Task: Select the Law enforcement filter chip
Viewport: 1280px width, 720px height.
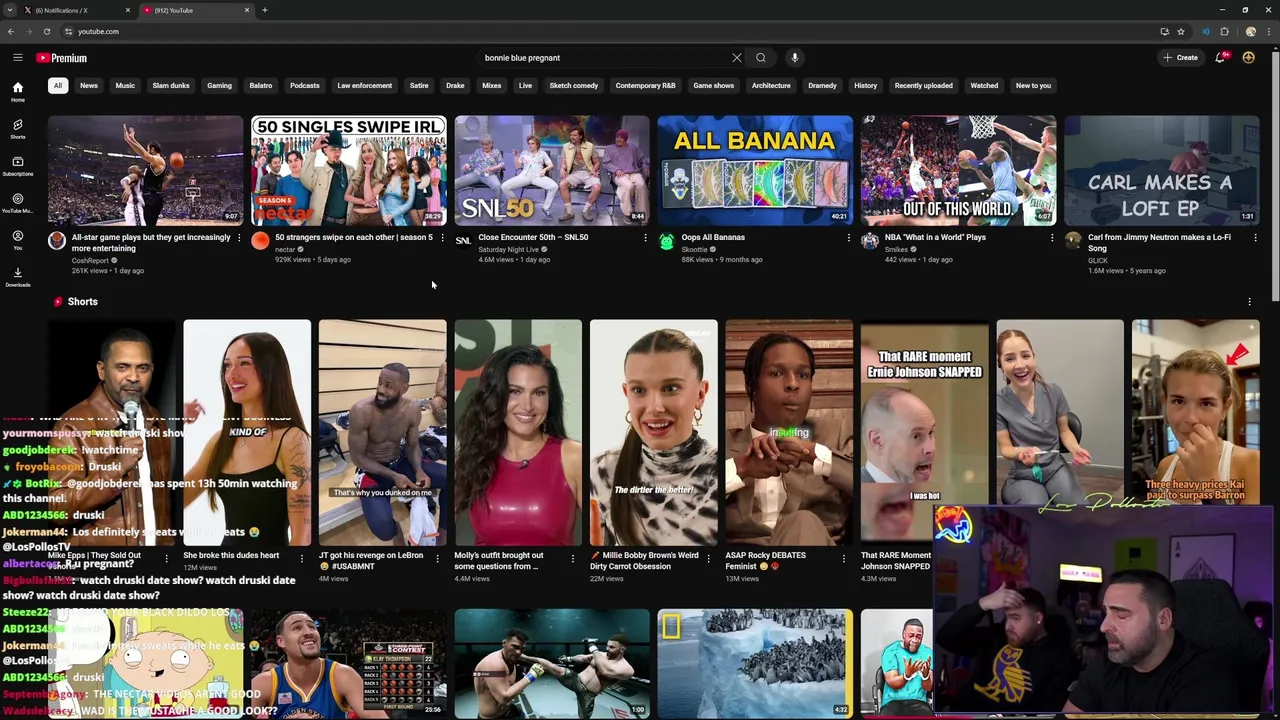Action: (365, 86)
